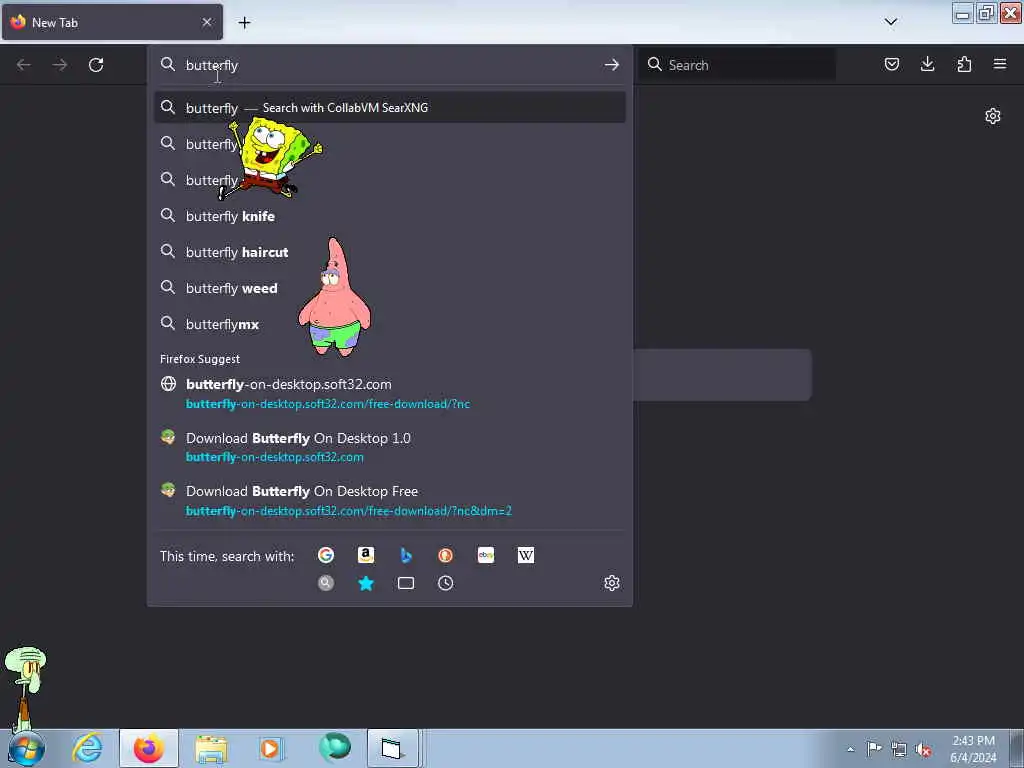Image resolution: width=1024 pixels, height=768 pixels.
Task: Search with Wikipedia this time
Action: point(526,555)
